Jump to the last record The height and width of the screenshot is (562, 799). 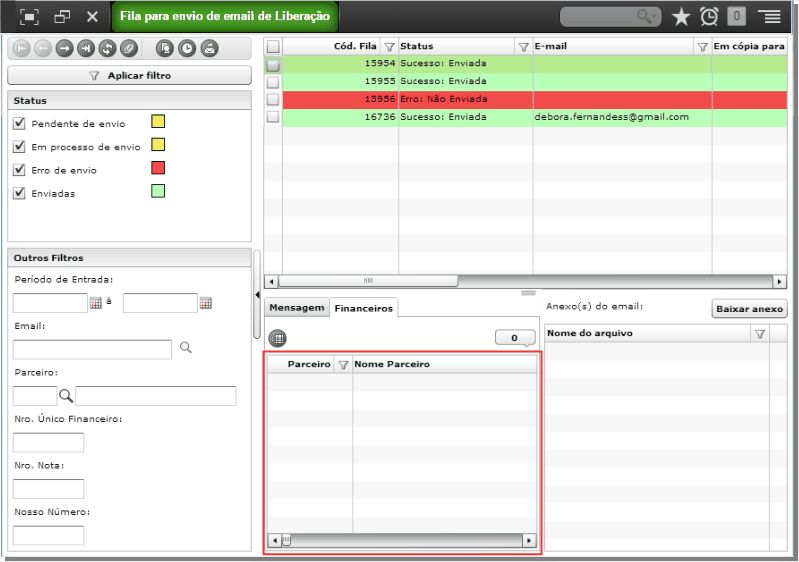tap(86, 48)
